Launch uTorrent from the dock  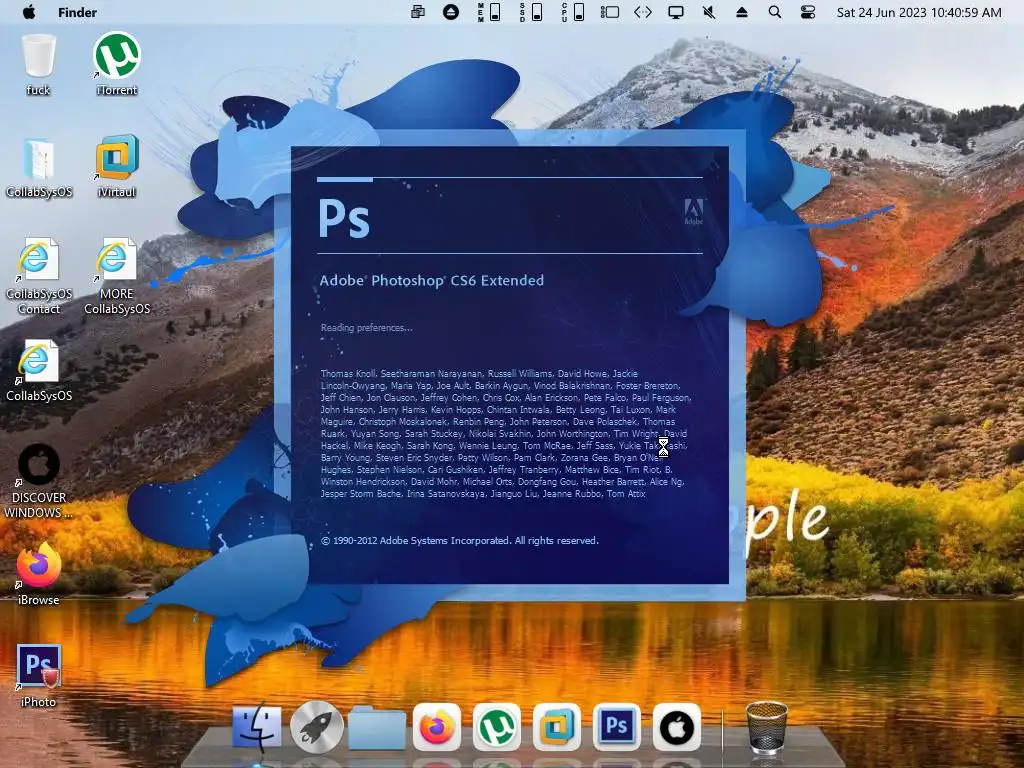coord(497,726)
